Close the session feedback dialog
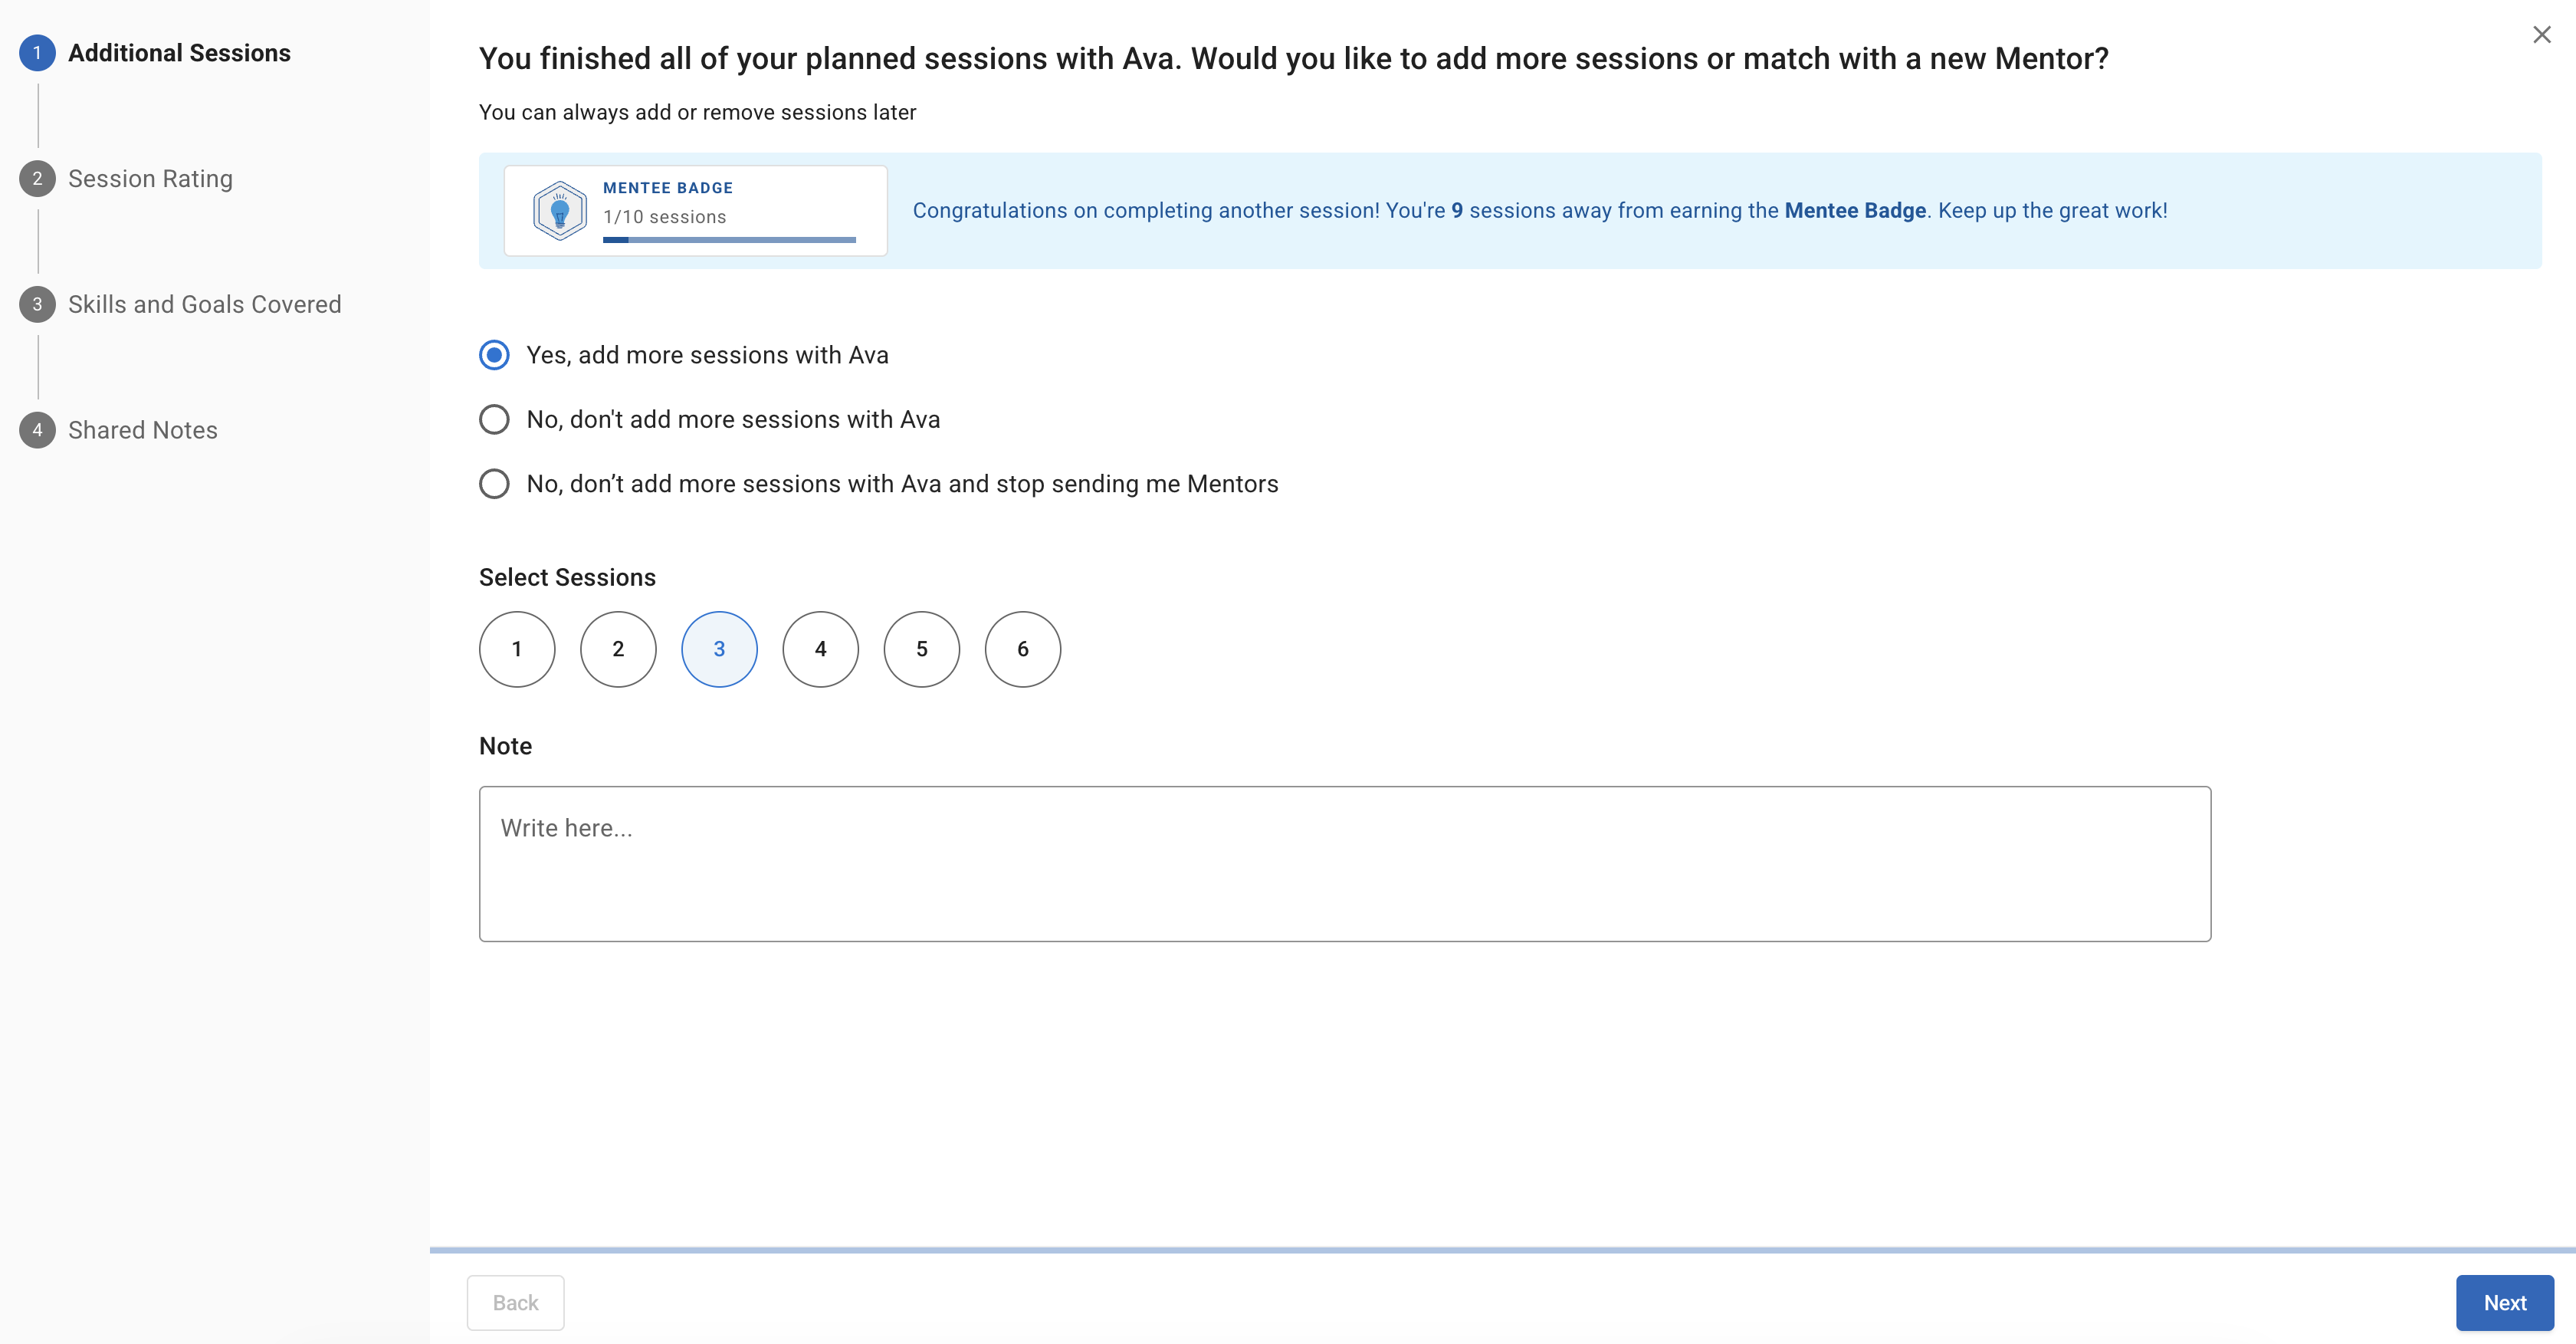This screenshot has height=1344, width=2576. pos(2541,35)
